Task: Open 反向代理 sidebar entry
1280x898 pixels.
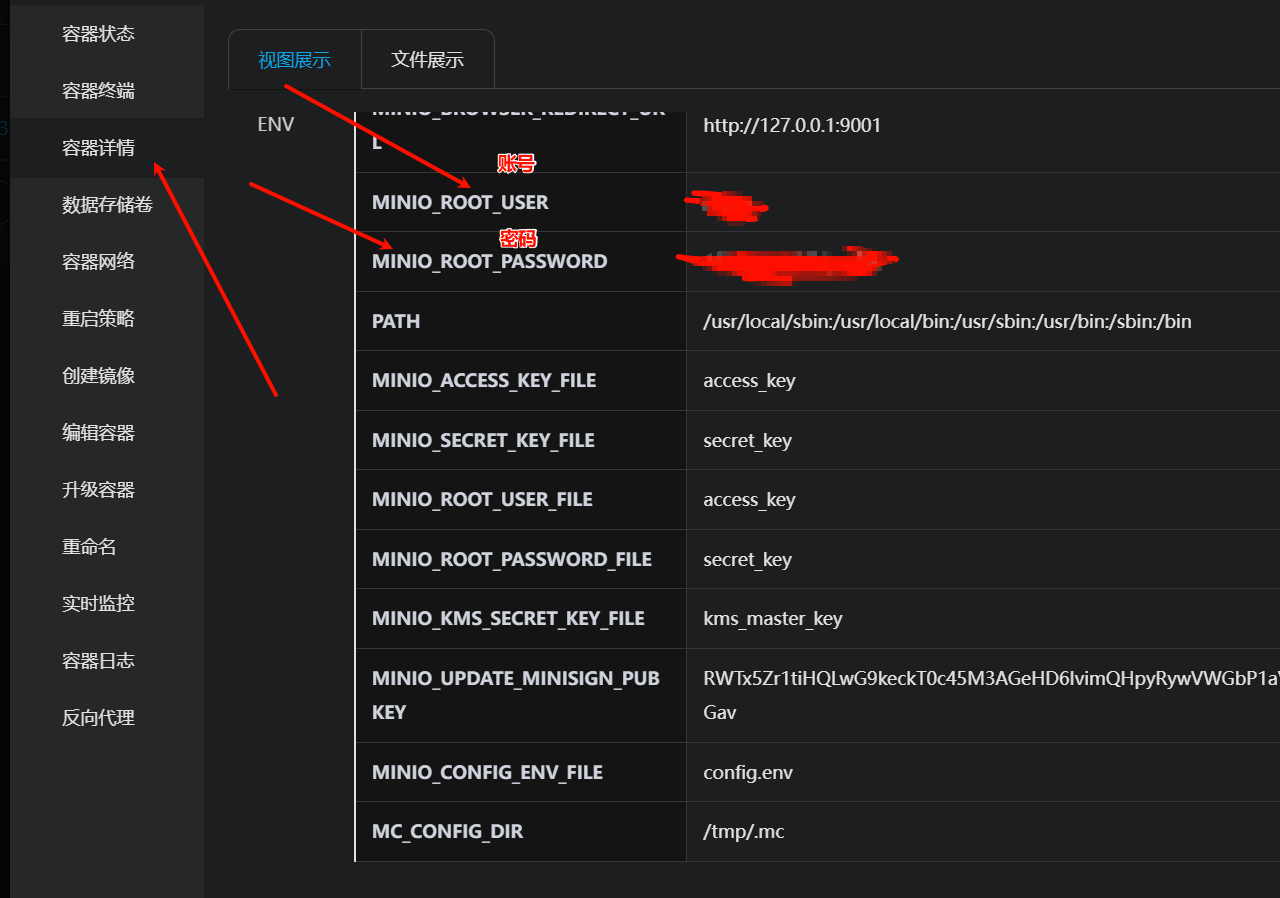Action: [x=98, y=718]
